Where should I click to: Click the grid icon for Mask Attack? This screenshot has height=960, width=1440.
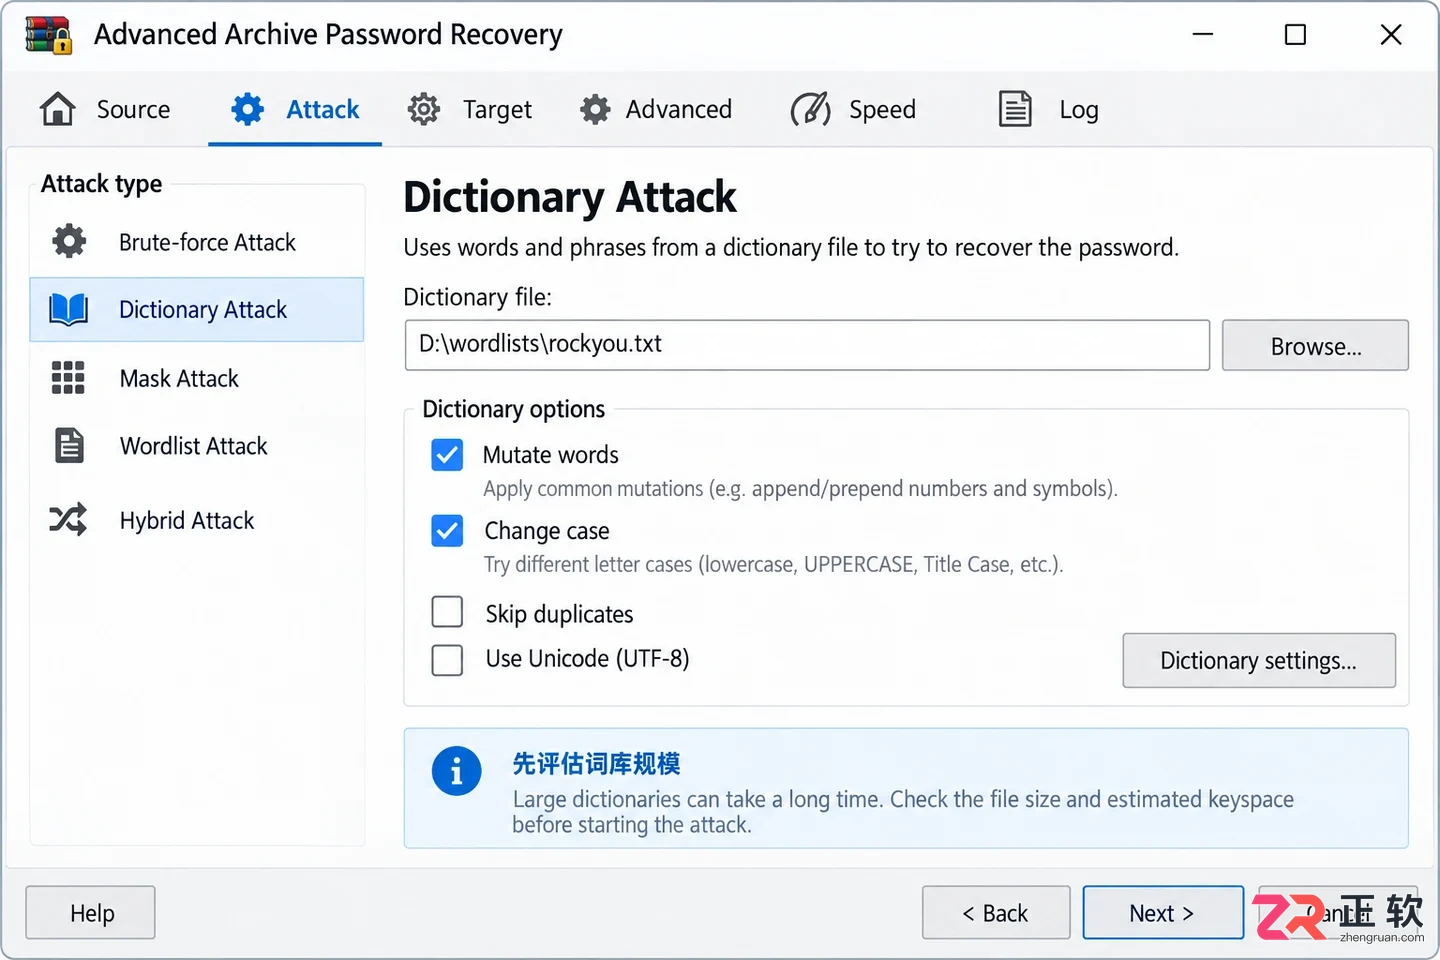coord(68,378)
